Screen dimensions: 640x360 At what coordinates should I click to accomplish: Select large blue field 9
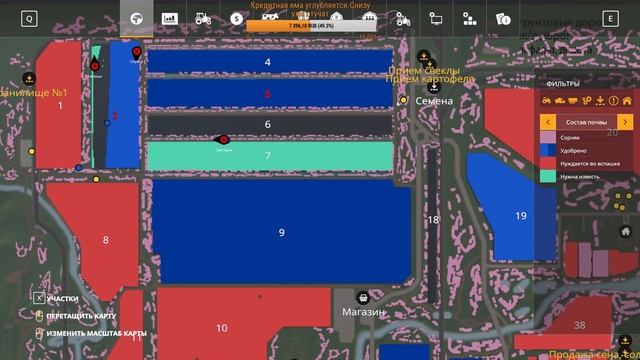pyautogui.click(x=282, y=232)
